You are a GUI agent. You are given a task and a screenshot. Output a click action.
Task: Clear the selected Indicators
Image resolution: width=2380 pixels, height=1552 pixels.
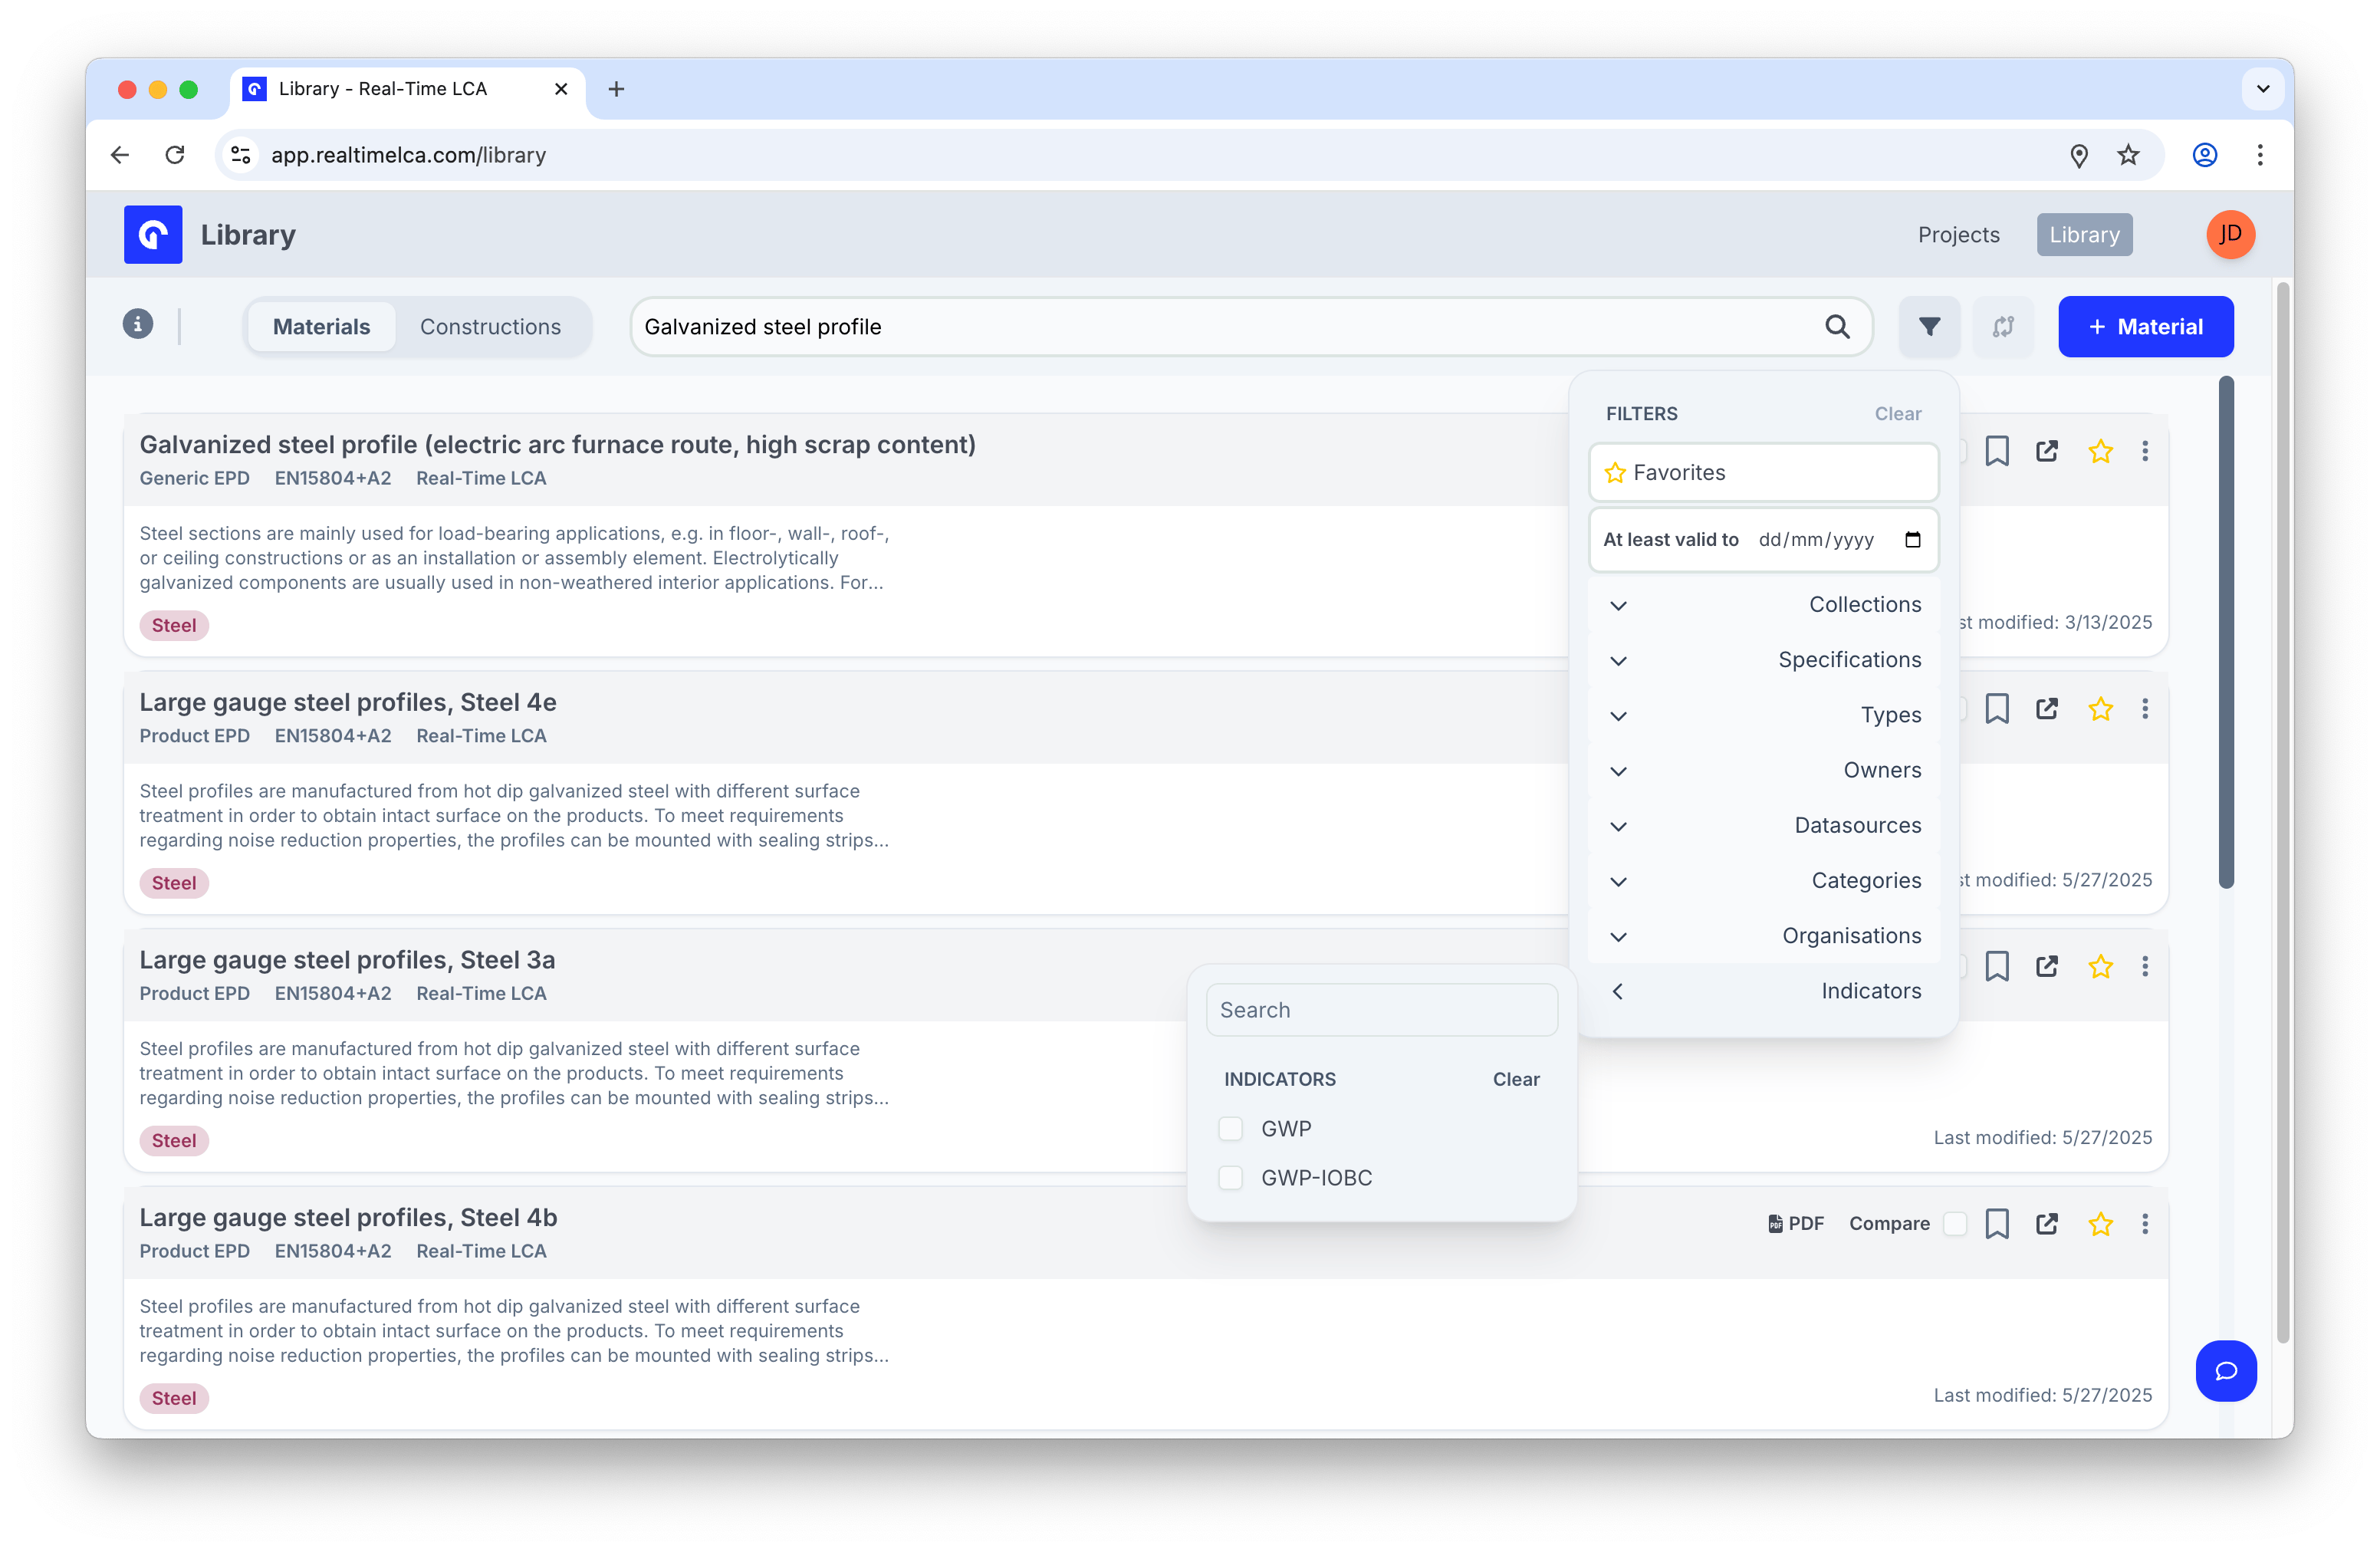(1516, 1080)
